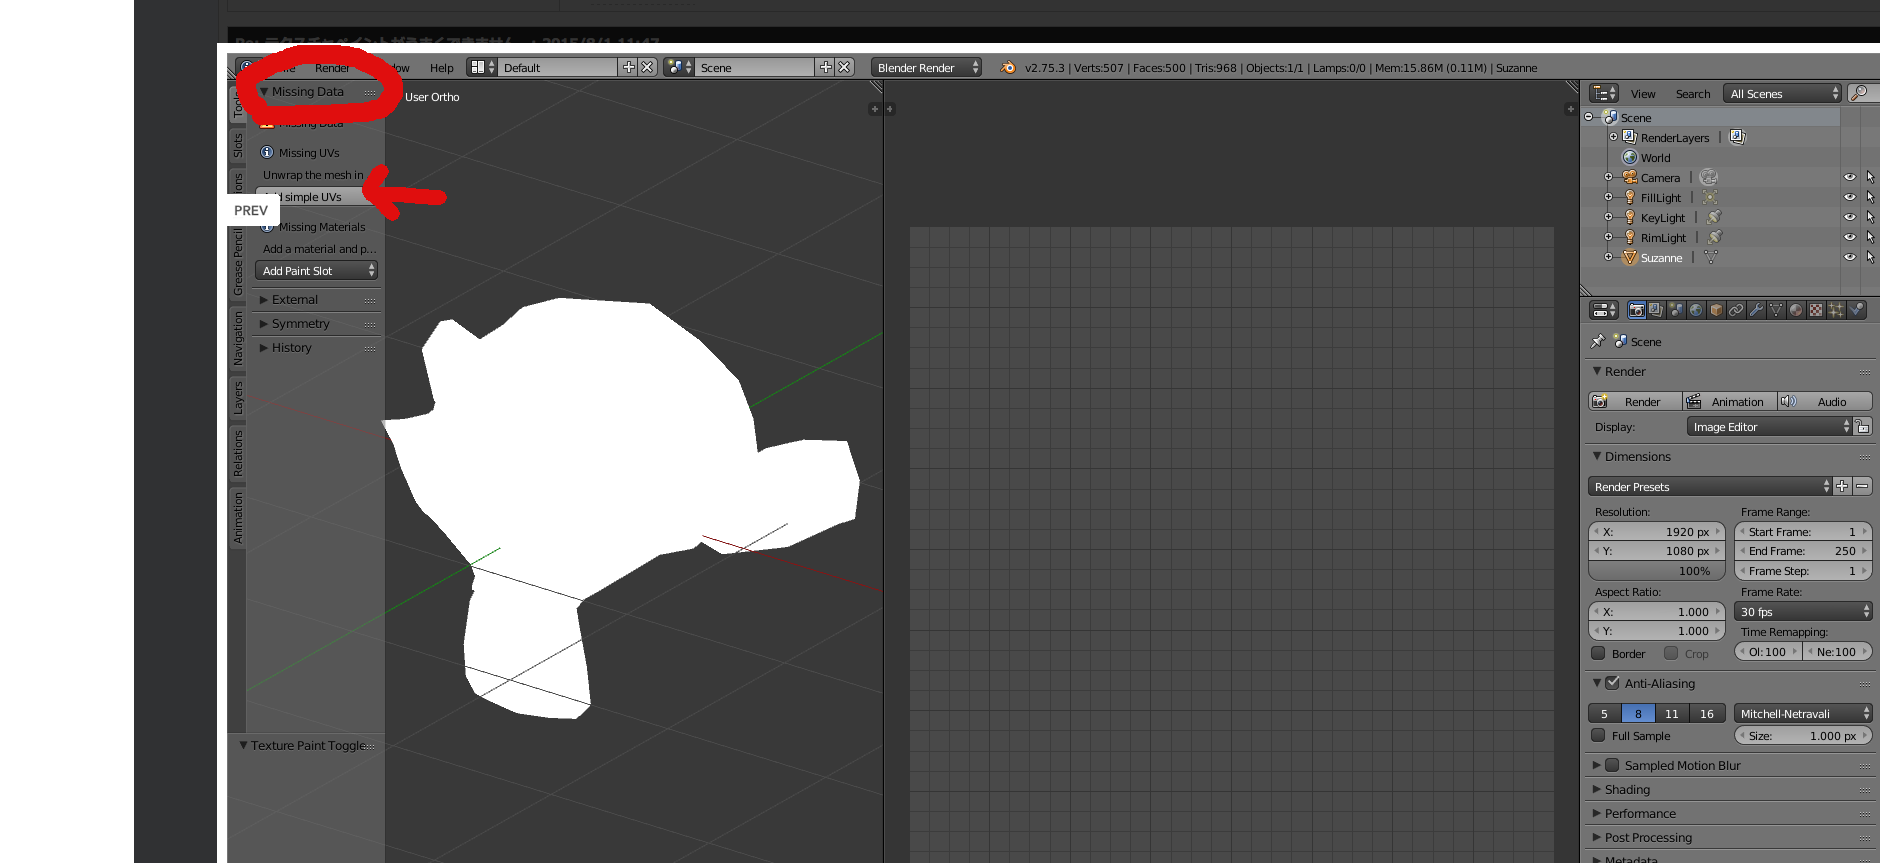Click the scene browse icon in header
This screenshot has height=868, width=1880.
[x=679, y=67]
